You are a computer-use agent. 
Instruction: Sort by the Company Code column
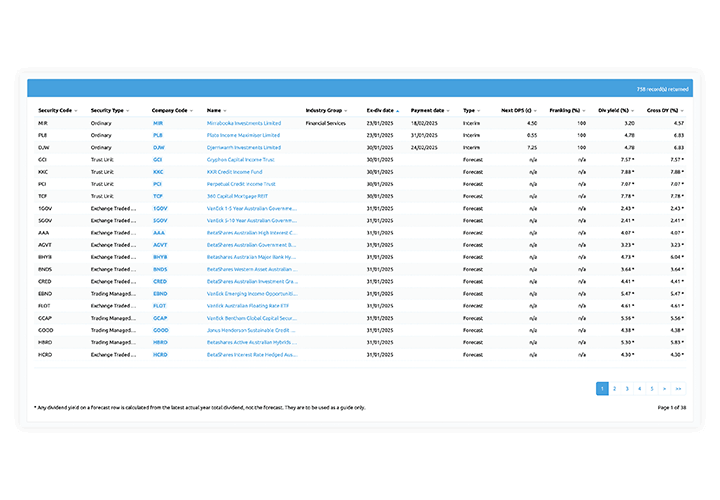[172, 111]
